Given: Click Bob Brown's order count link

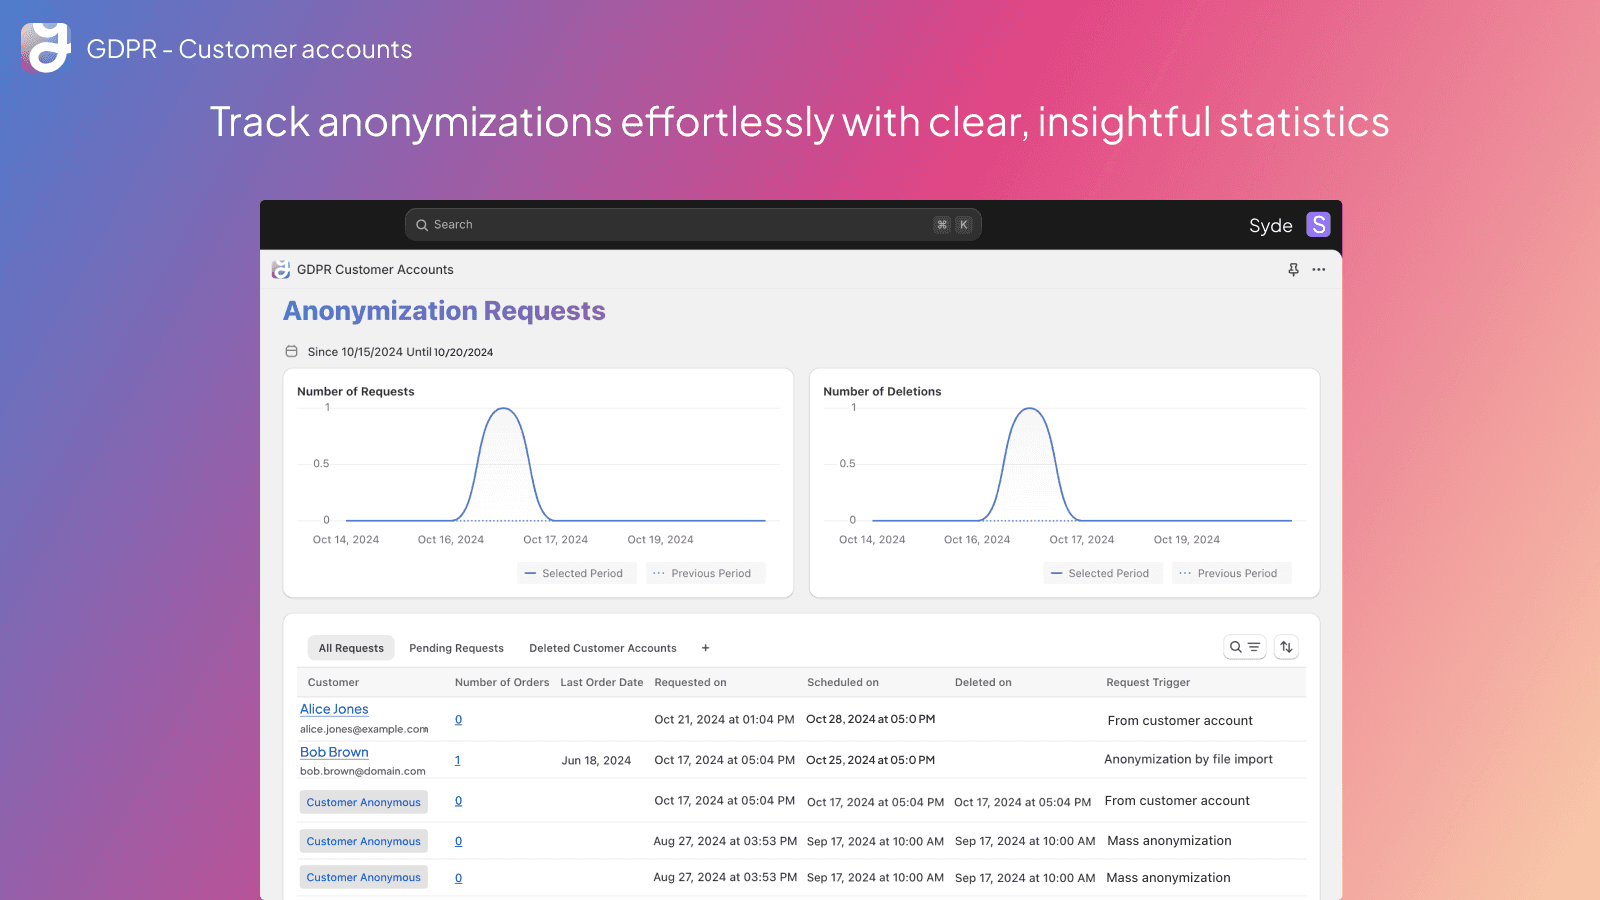Looking at the screenshot, I should click(458, 760).
